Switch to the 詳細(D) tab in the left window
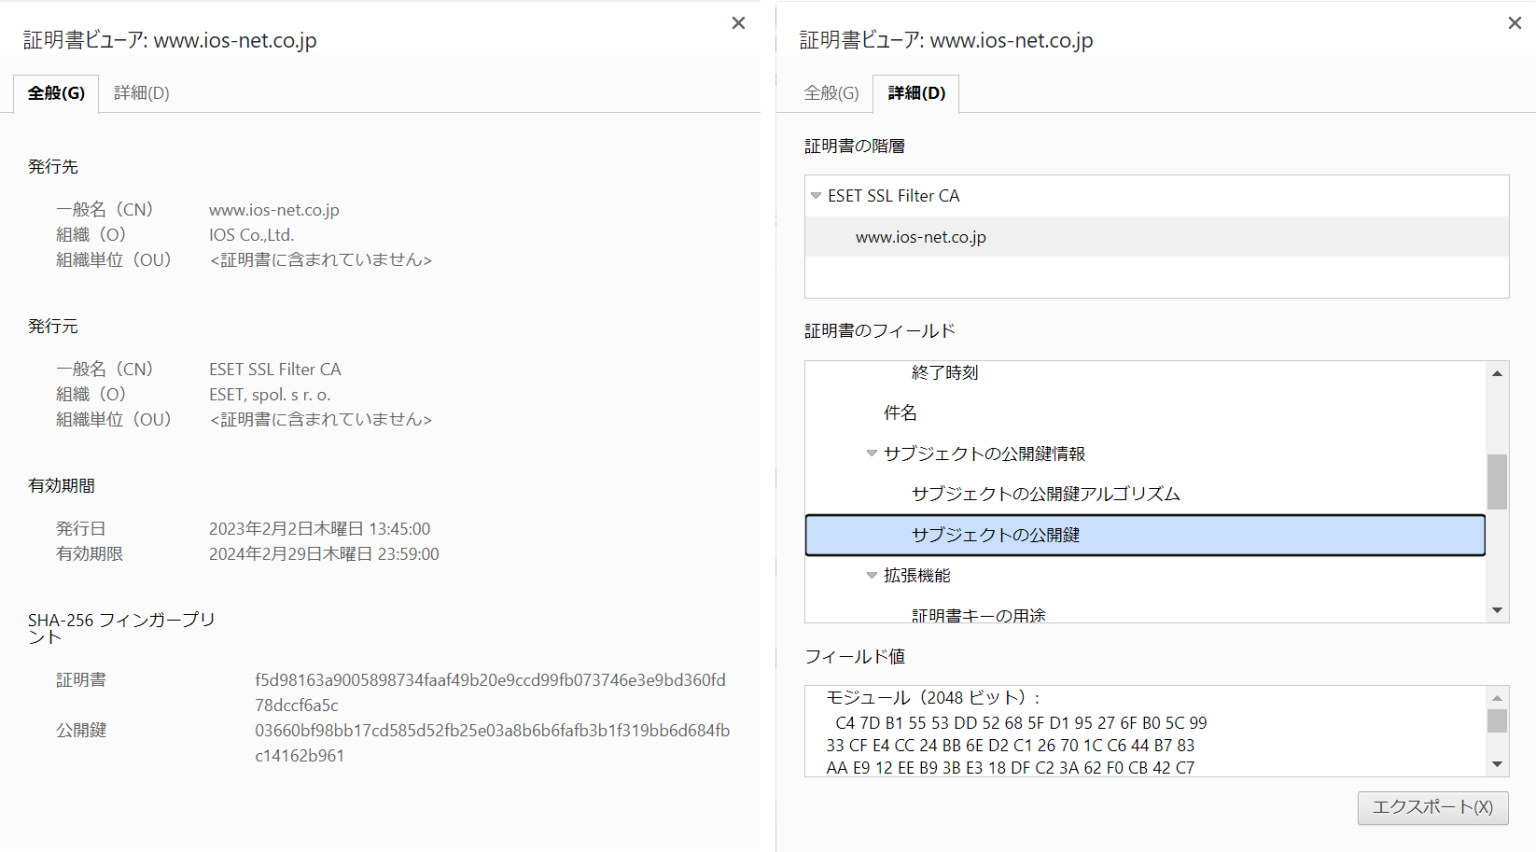 141,92
